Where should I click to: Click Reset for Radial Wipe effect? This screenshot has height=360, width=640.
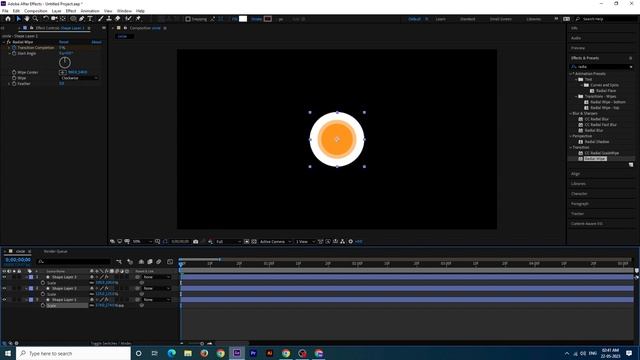click(64, 42)
